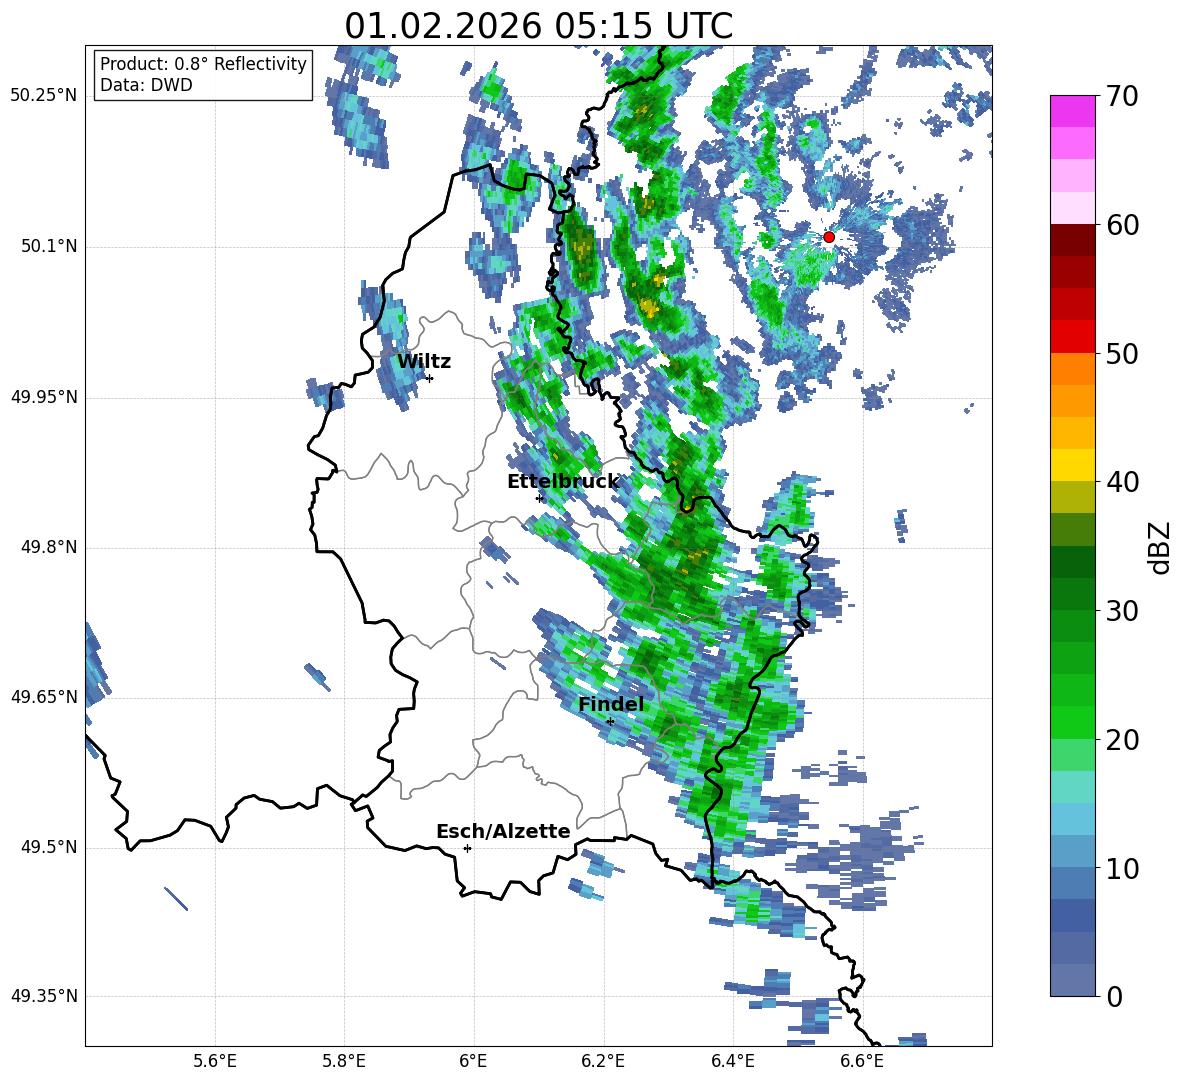Click the orange colorbar segment just below 50
Screen dimensions: 1184x1081
pyautogui.click(x=1072, y=368)
